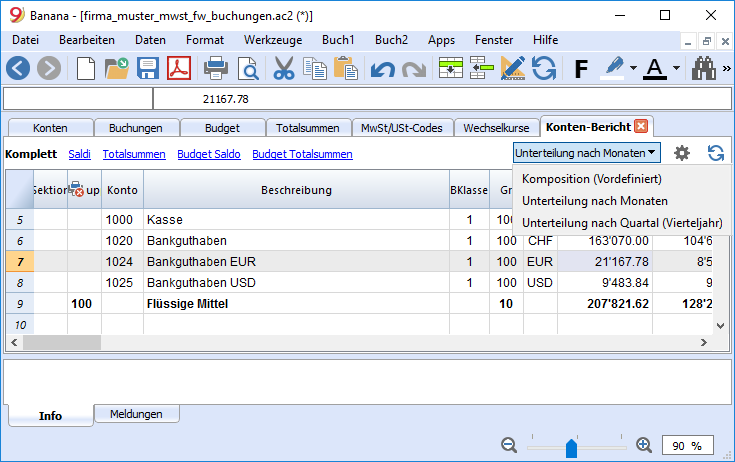Click the Save file floppy disk icon
Image resolution: width=735 pixels, height=462 pixels.
pyautogui.click(x=148, y=68)
